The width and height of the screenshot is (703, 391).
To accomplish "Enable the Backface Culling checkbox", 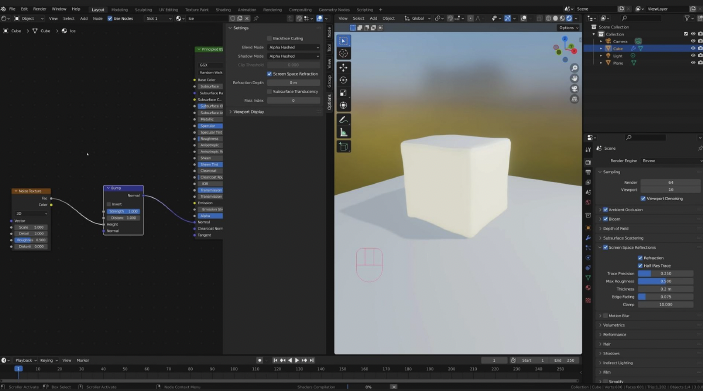I will [269, 39].
